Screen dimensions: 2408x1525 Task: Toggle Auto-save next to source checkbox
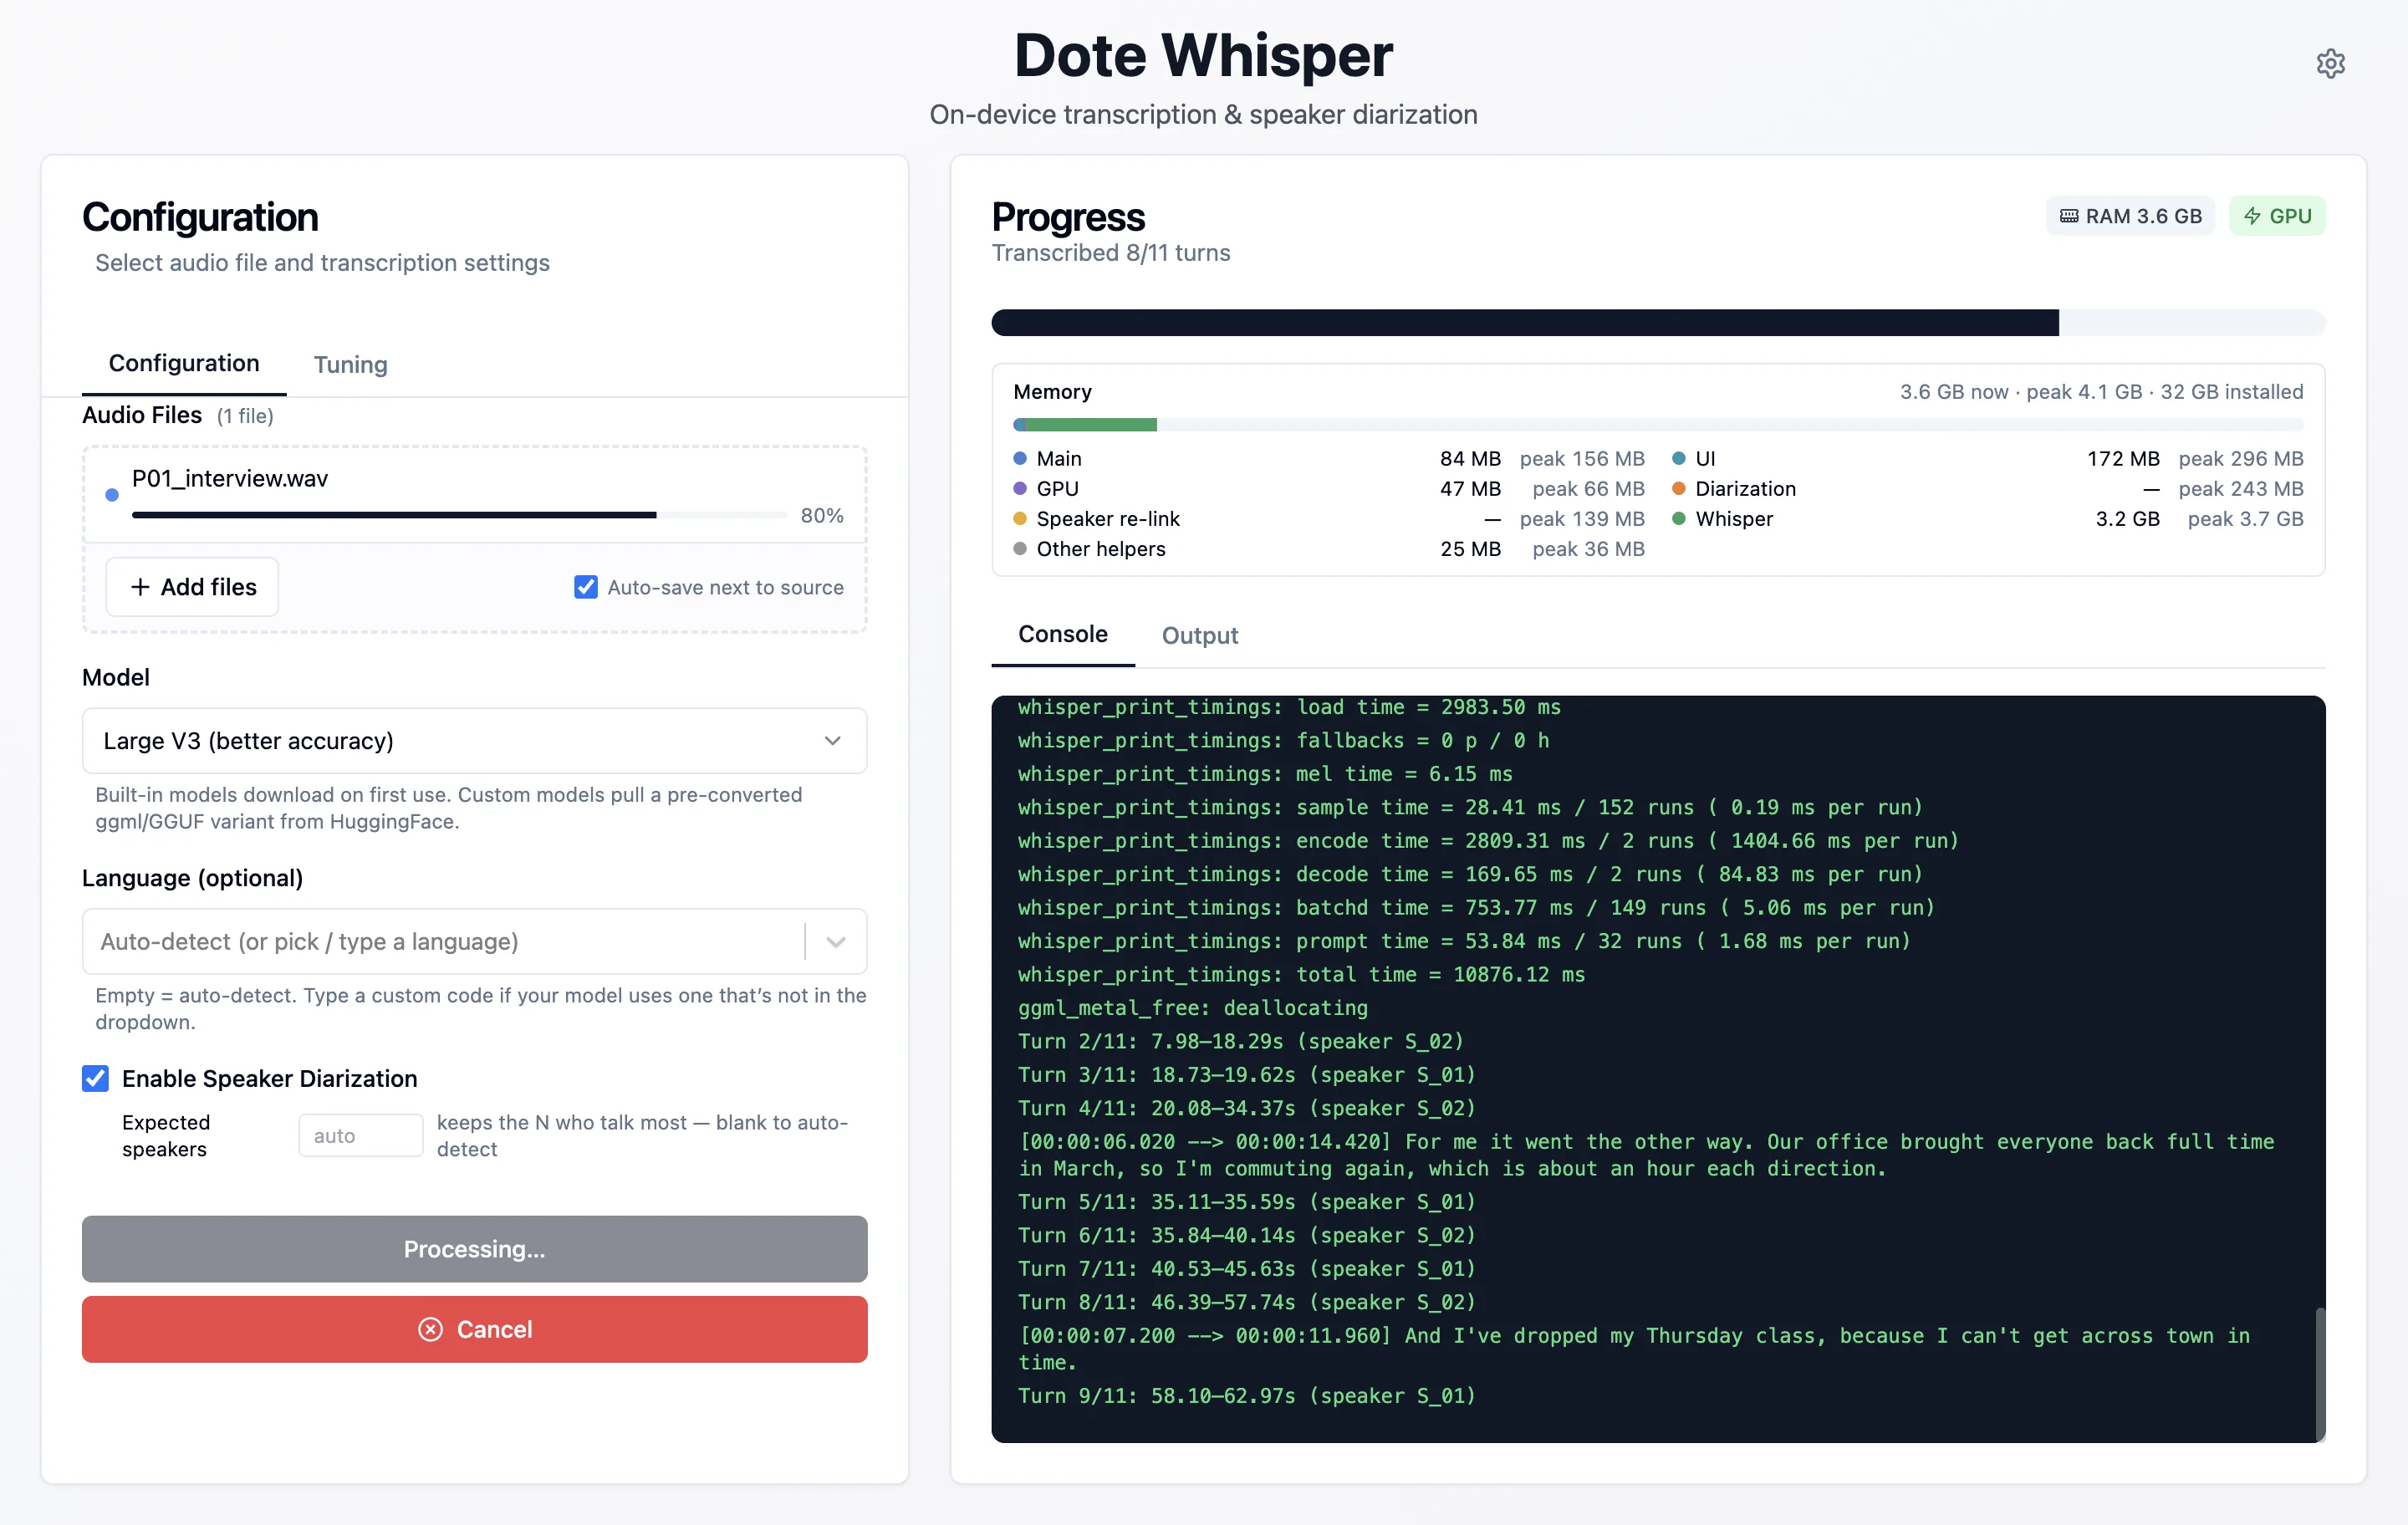pos(586,587)
